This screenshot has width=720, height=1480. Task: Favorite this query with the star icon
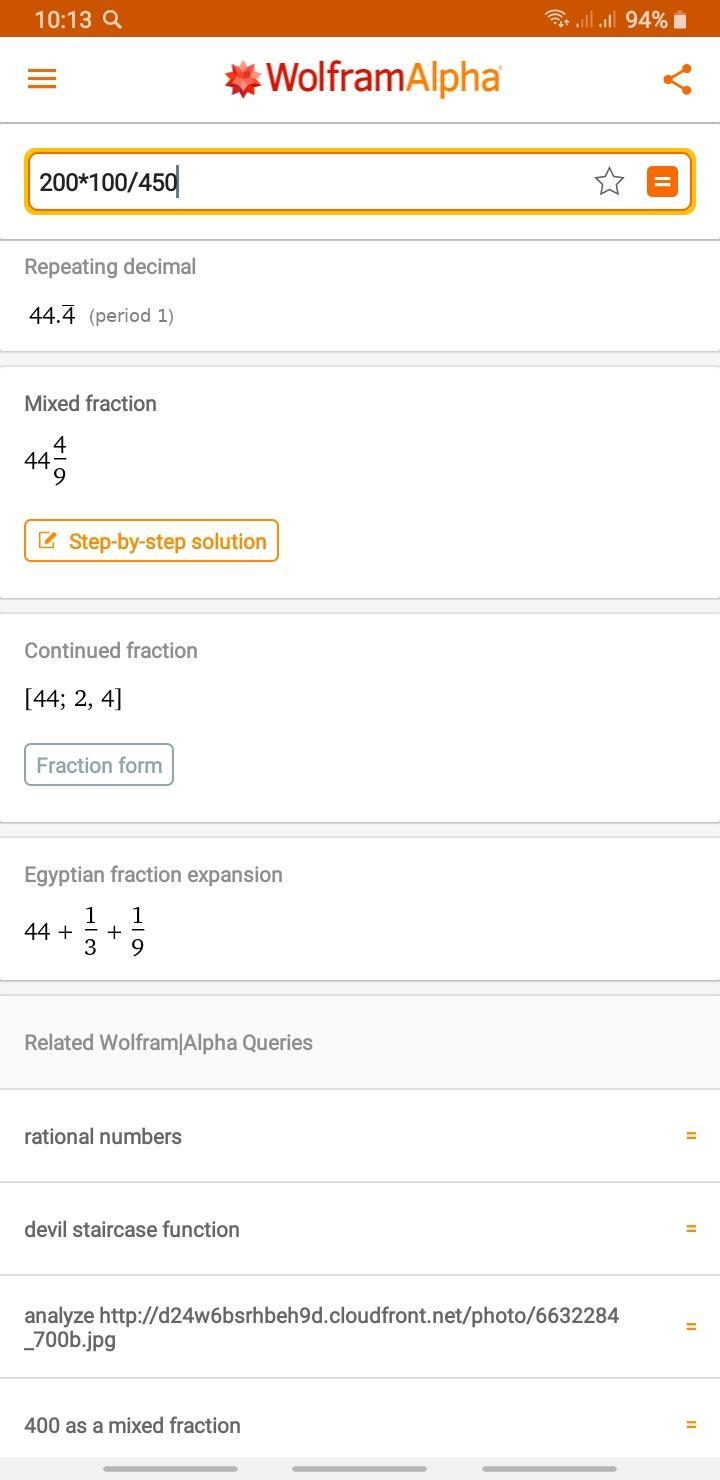point(609,182)
